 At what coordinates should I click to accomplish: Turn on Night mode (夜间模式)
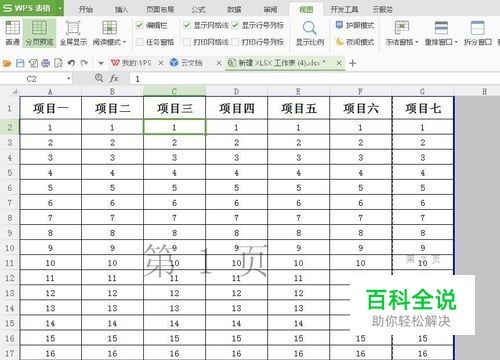tap(355, 42)
